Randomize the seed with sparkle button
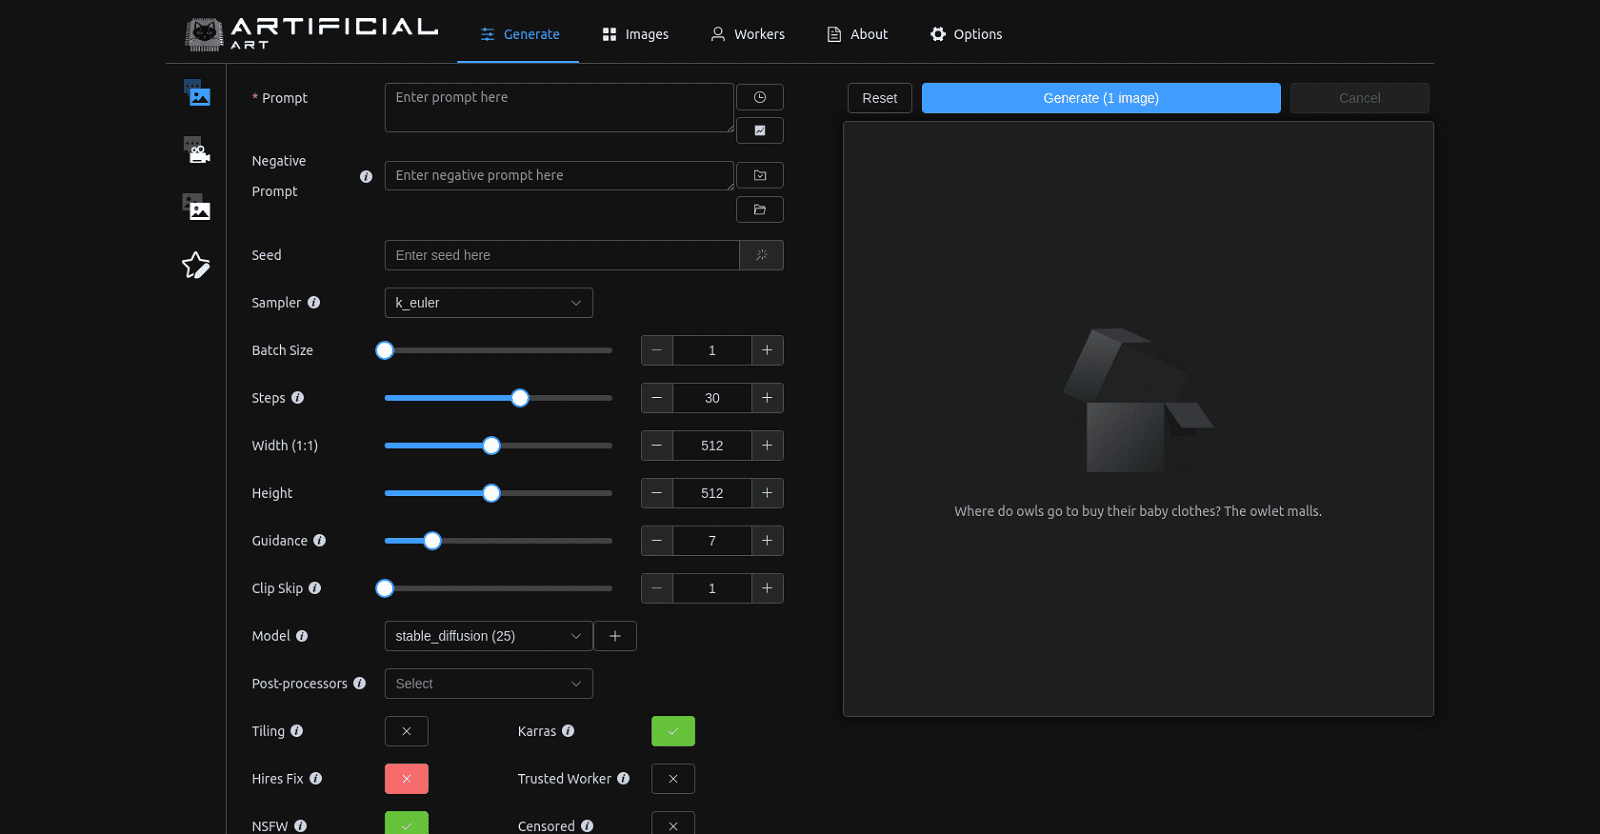 (761, 255)
